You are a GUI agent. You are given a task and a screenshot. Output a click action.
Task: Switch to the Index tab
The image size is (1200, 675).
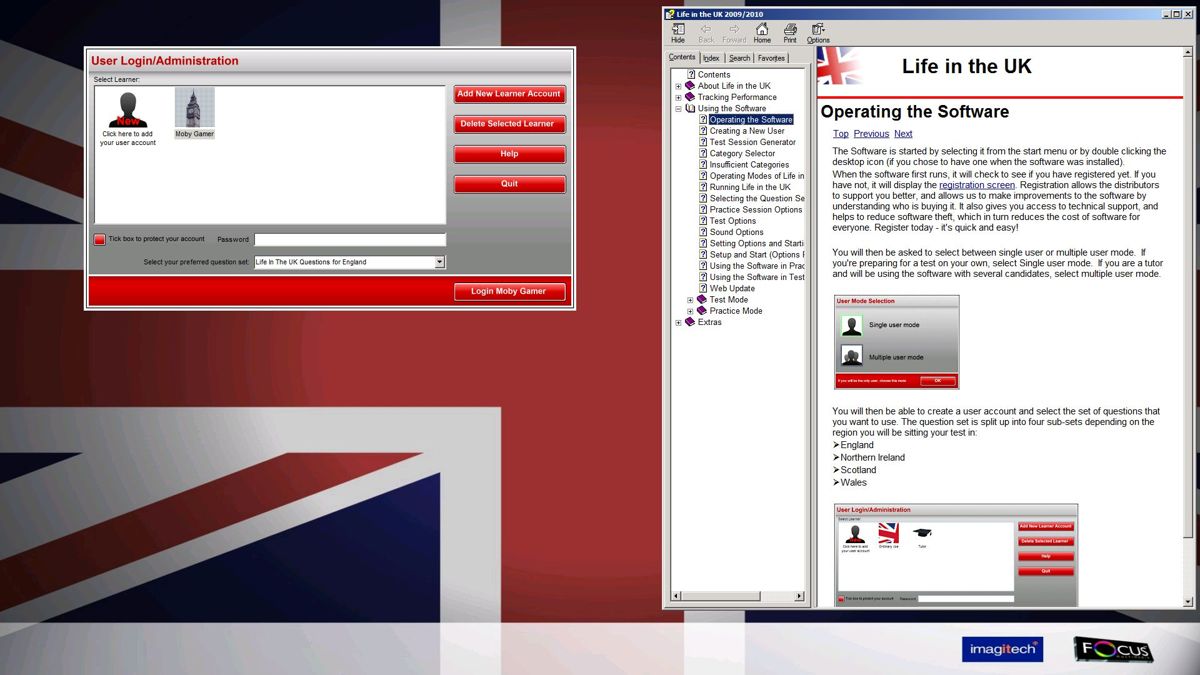[711, 58]
